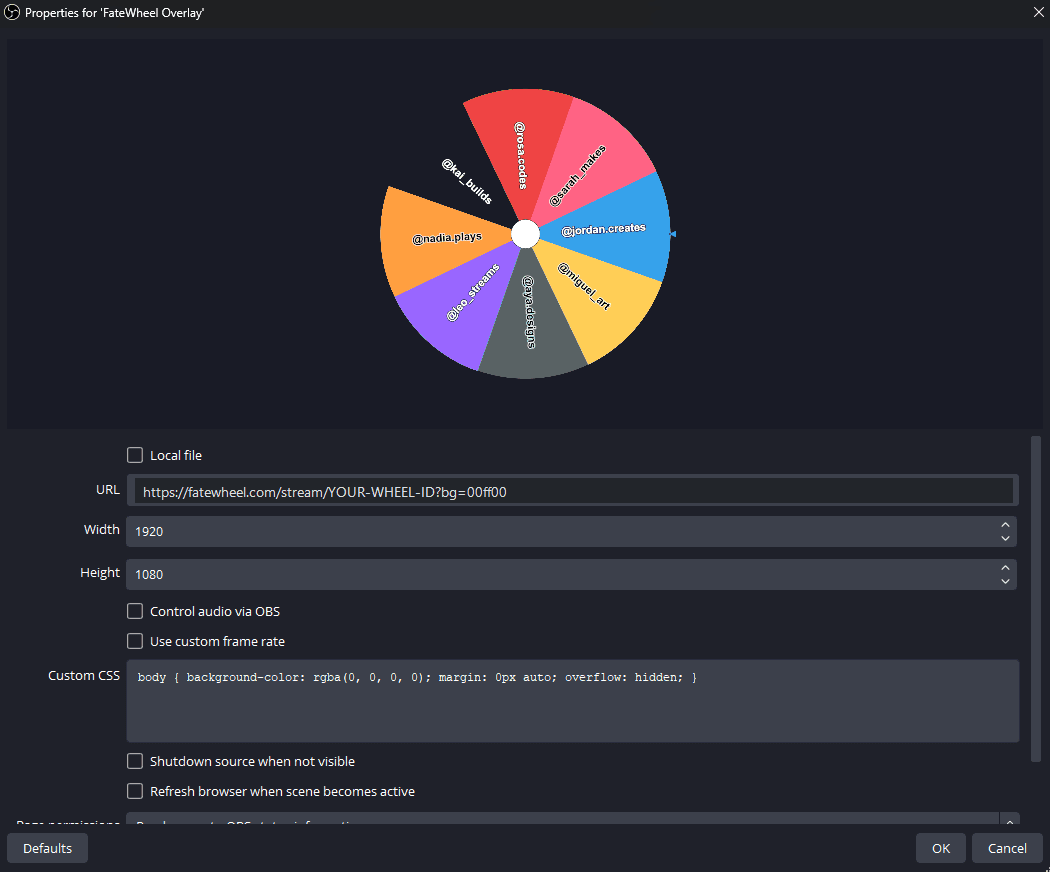Close the FateWheel Overlay properties dialog
1050x872 pixels.
click(1038, 12)
